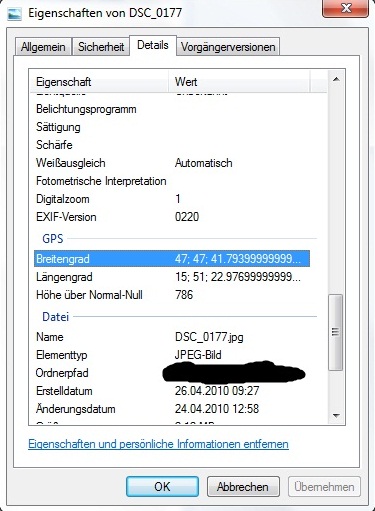
Task: Open the Vorgängerversionen tab
Action: pyautogui.click(x=228, y=47)
